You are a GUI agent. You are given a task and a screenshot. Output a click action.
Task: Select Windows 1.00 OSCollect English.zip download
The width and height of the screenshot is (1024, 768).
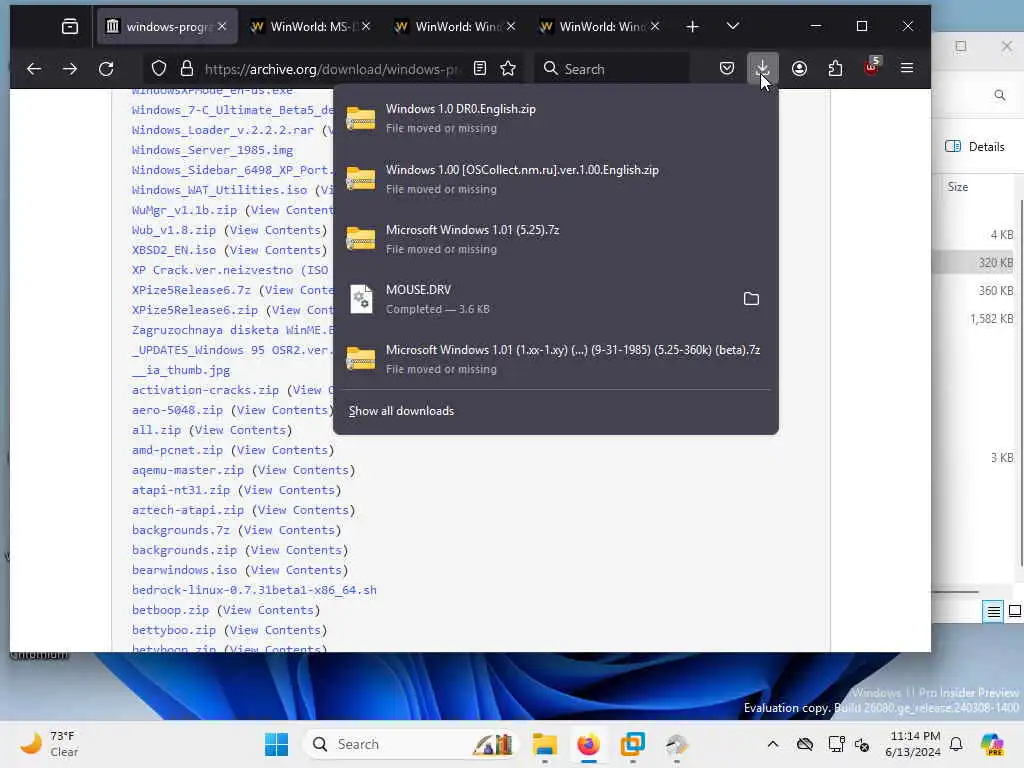555,179
